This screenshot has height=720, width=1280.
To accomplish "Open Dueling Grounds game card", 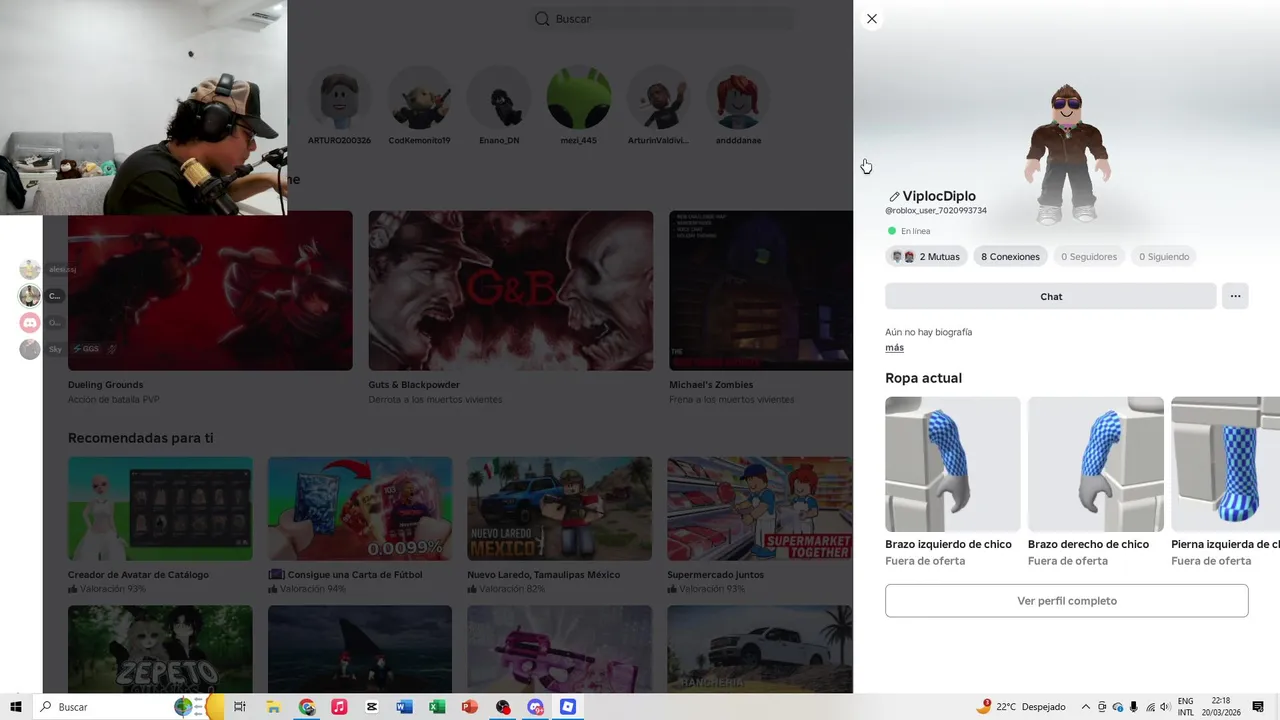I will tap(210, 290).
